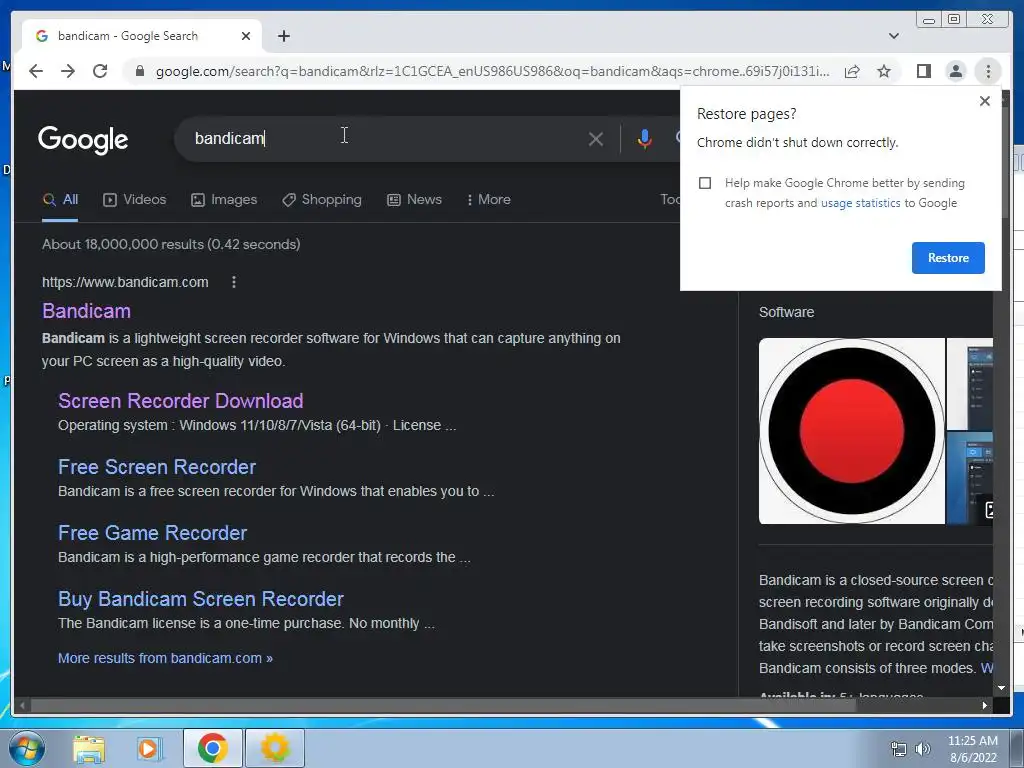
Task: Enable sending crash reports checkbox
Action: point(705,183)
